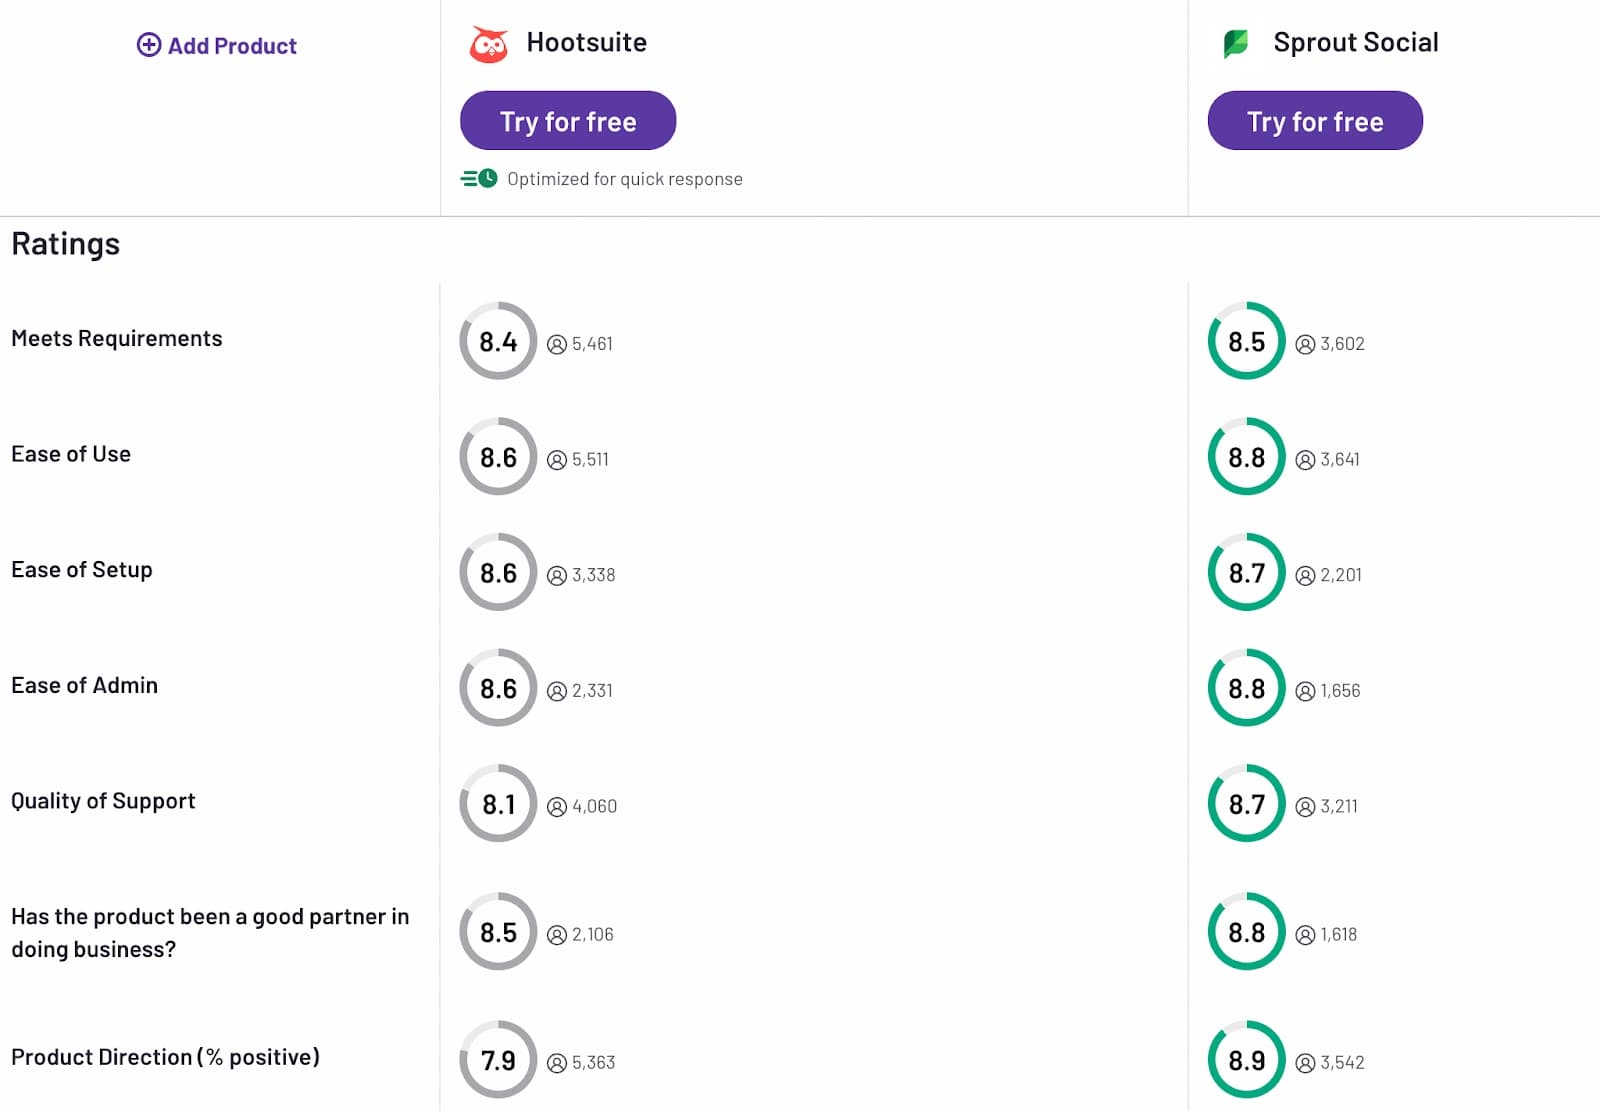Click reviewer icon beside 3,542 count
The width and height of the screenshot is (1600, 1111).
[x=1305, y=1063]
